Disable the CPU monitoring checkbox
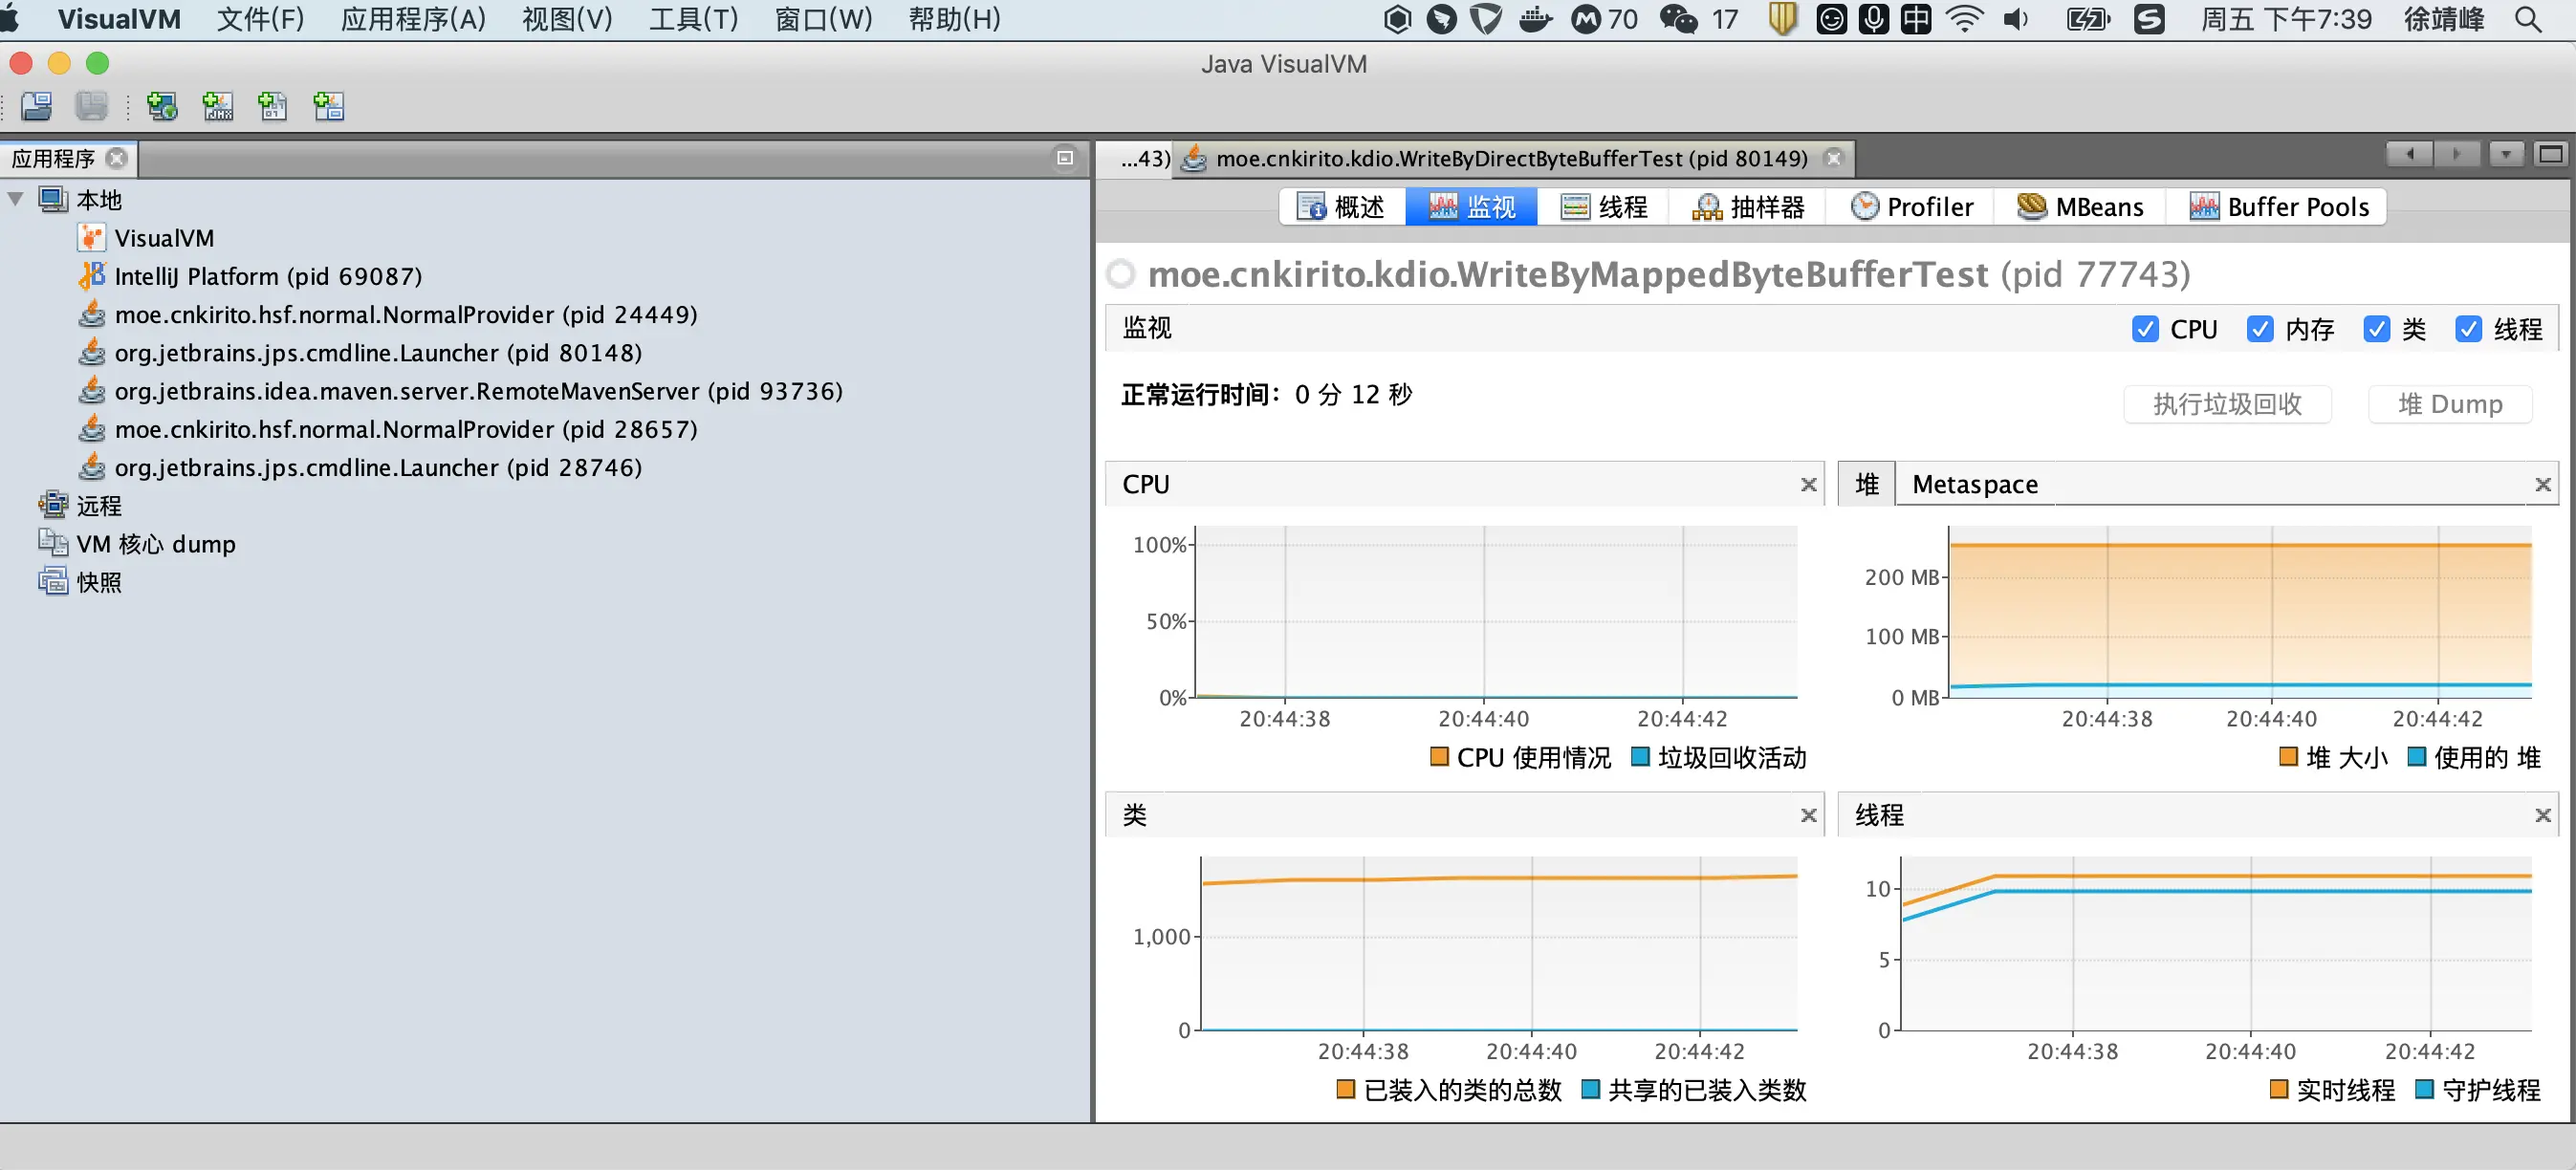Viewport: 2576px width, 1170px height. pyautogui.click(x=2145, y=328)
